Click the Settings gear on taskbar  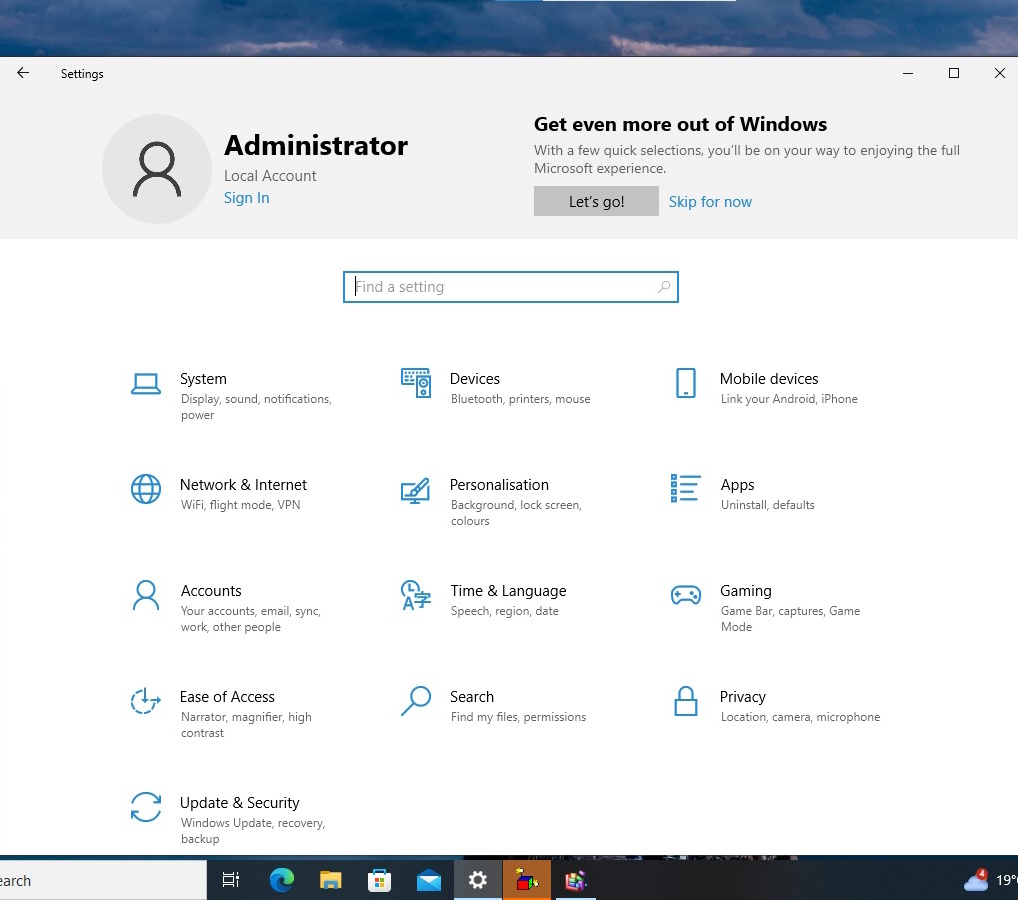click(478, 881)
